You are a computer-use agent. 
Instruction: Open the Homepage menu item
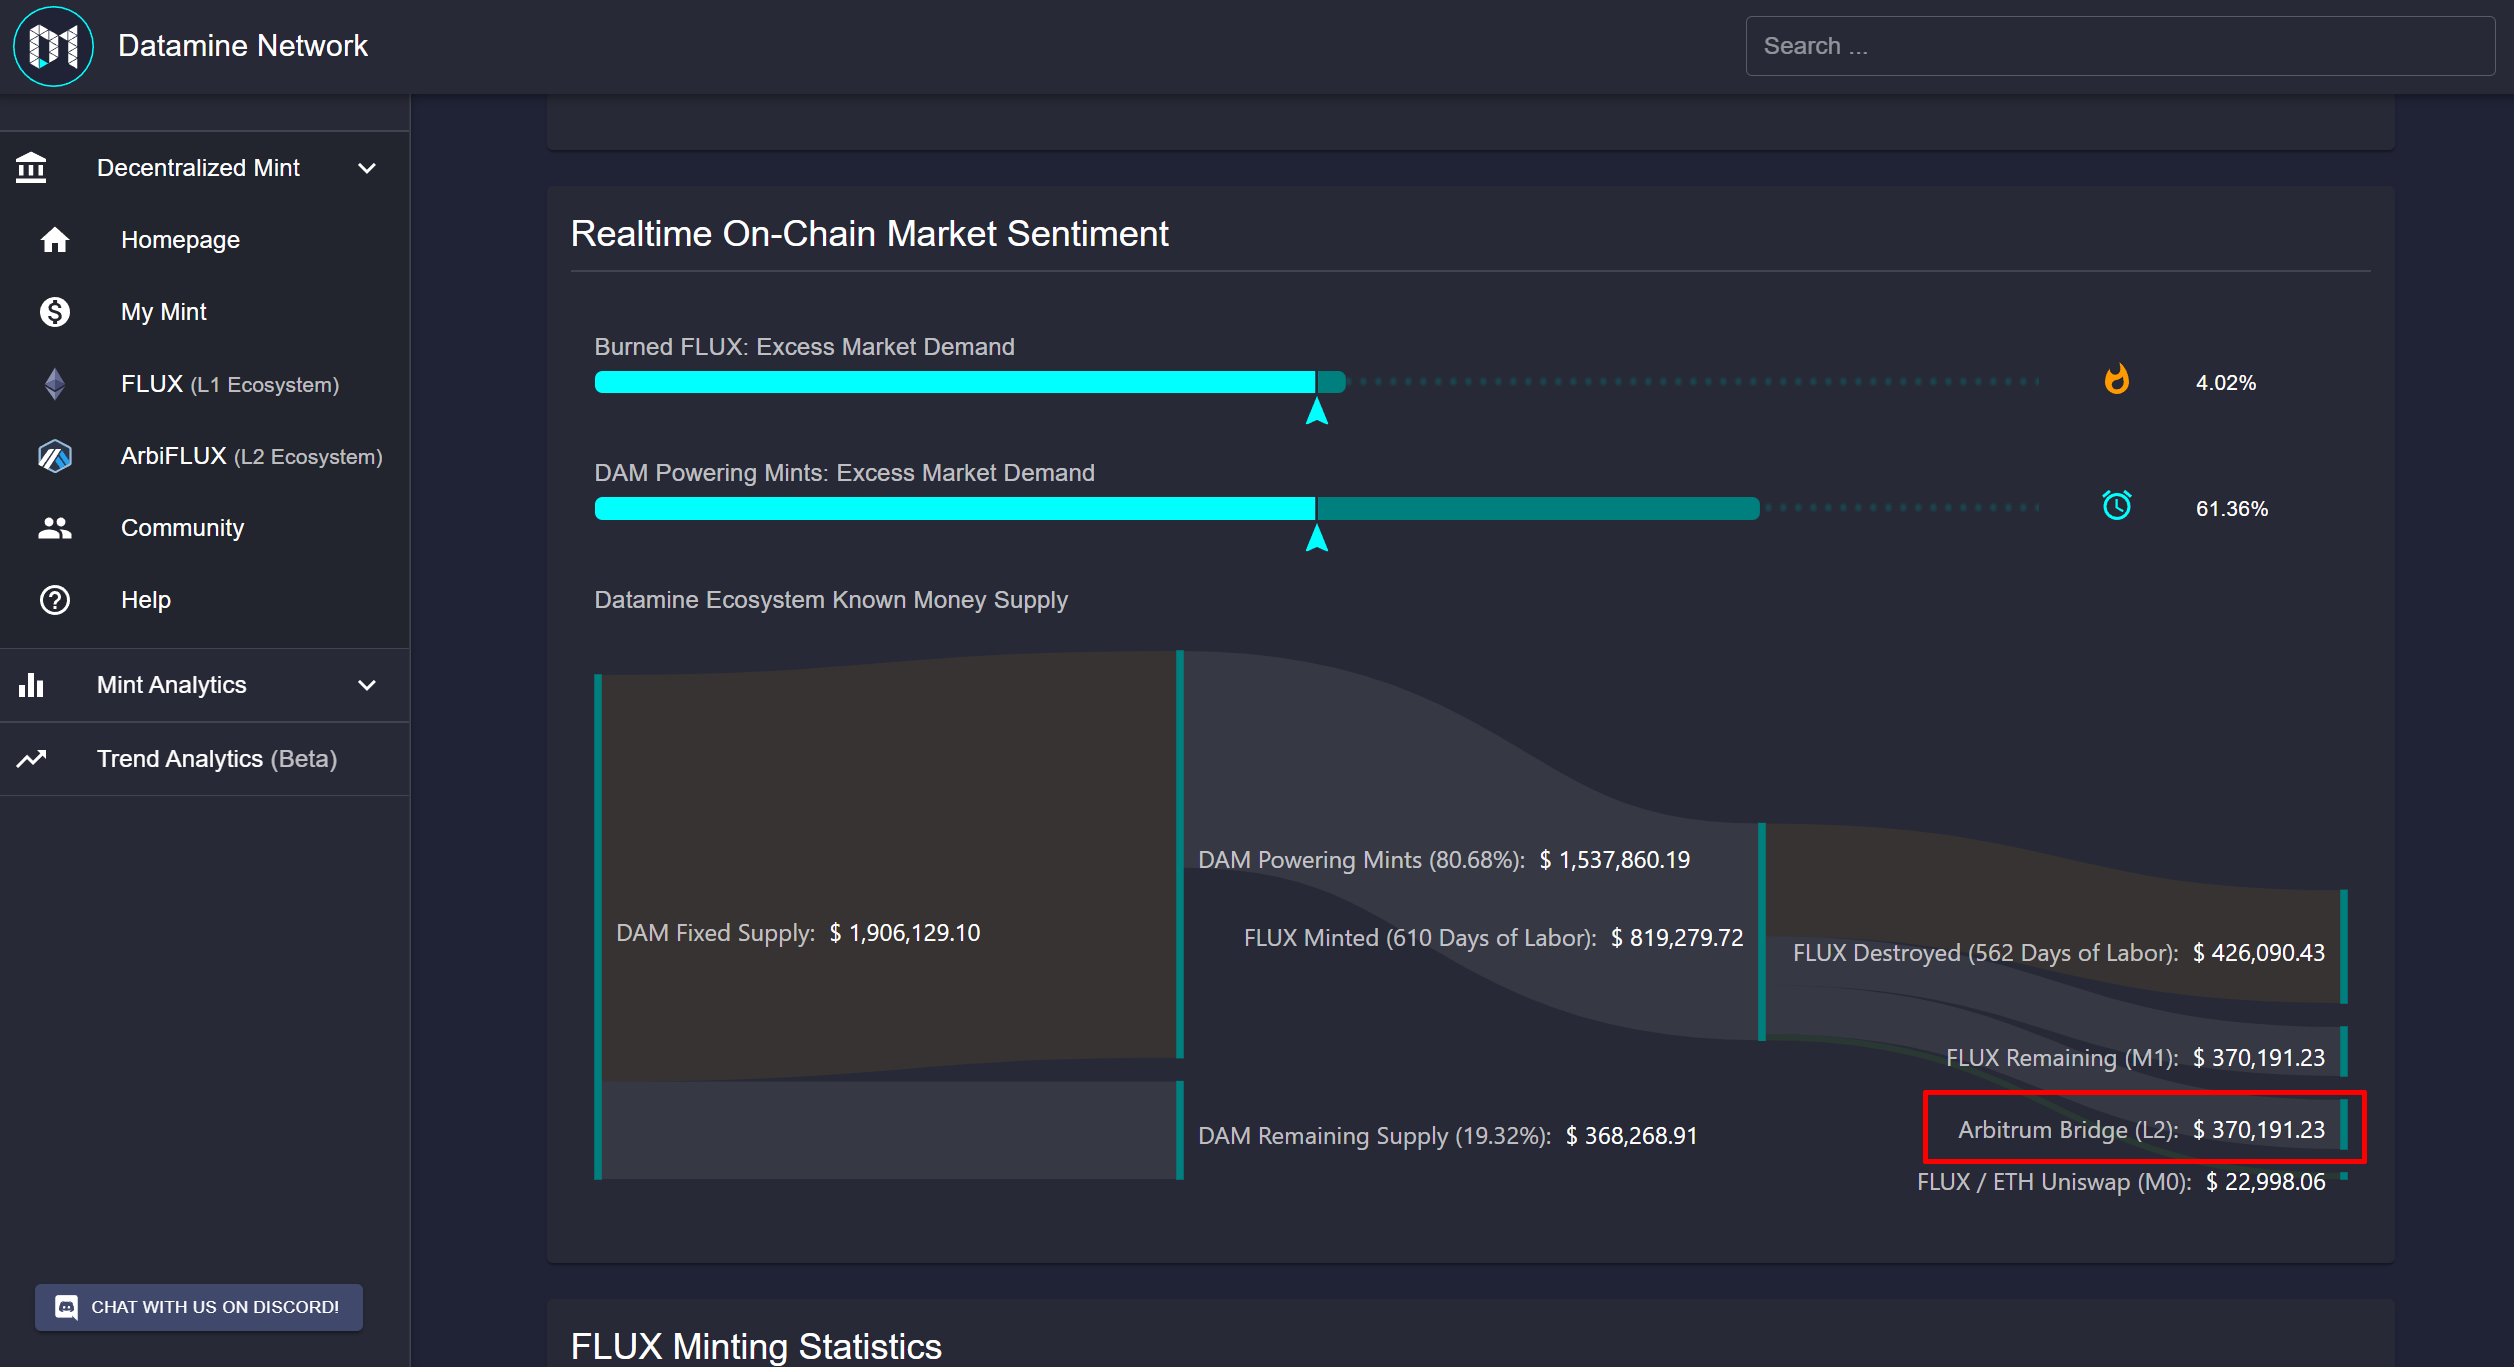[x=205, y=240]
